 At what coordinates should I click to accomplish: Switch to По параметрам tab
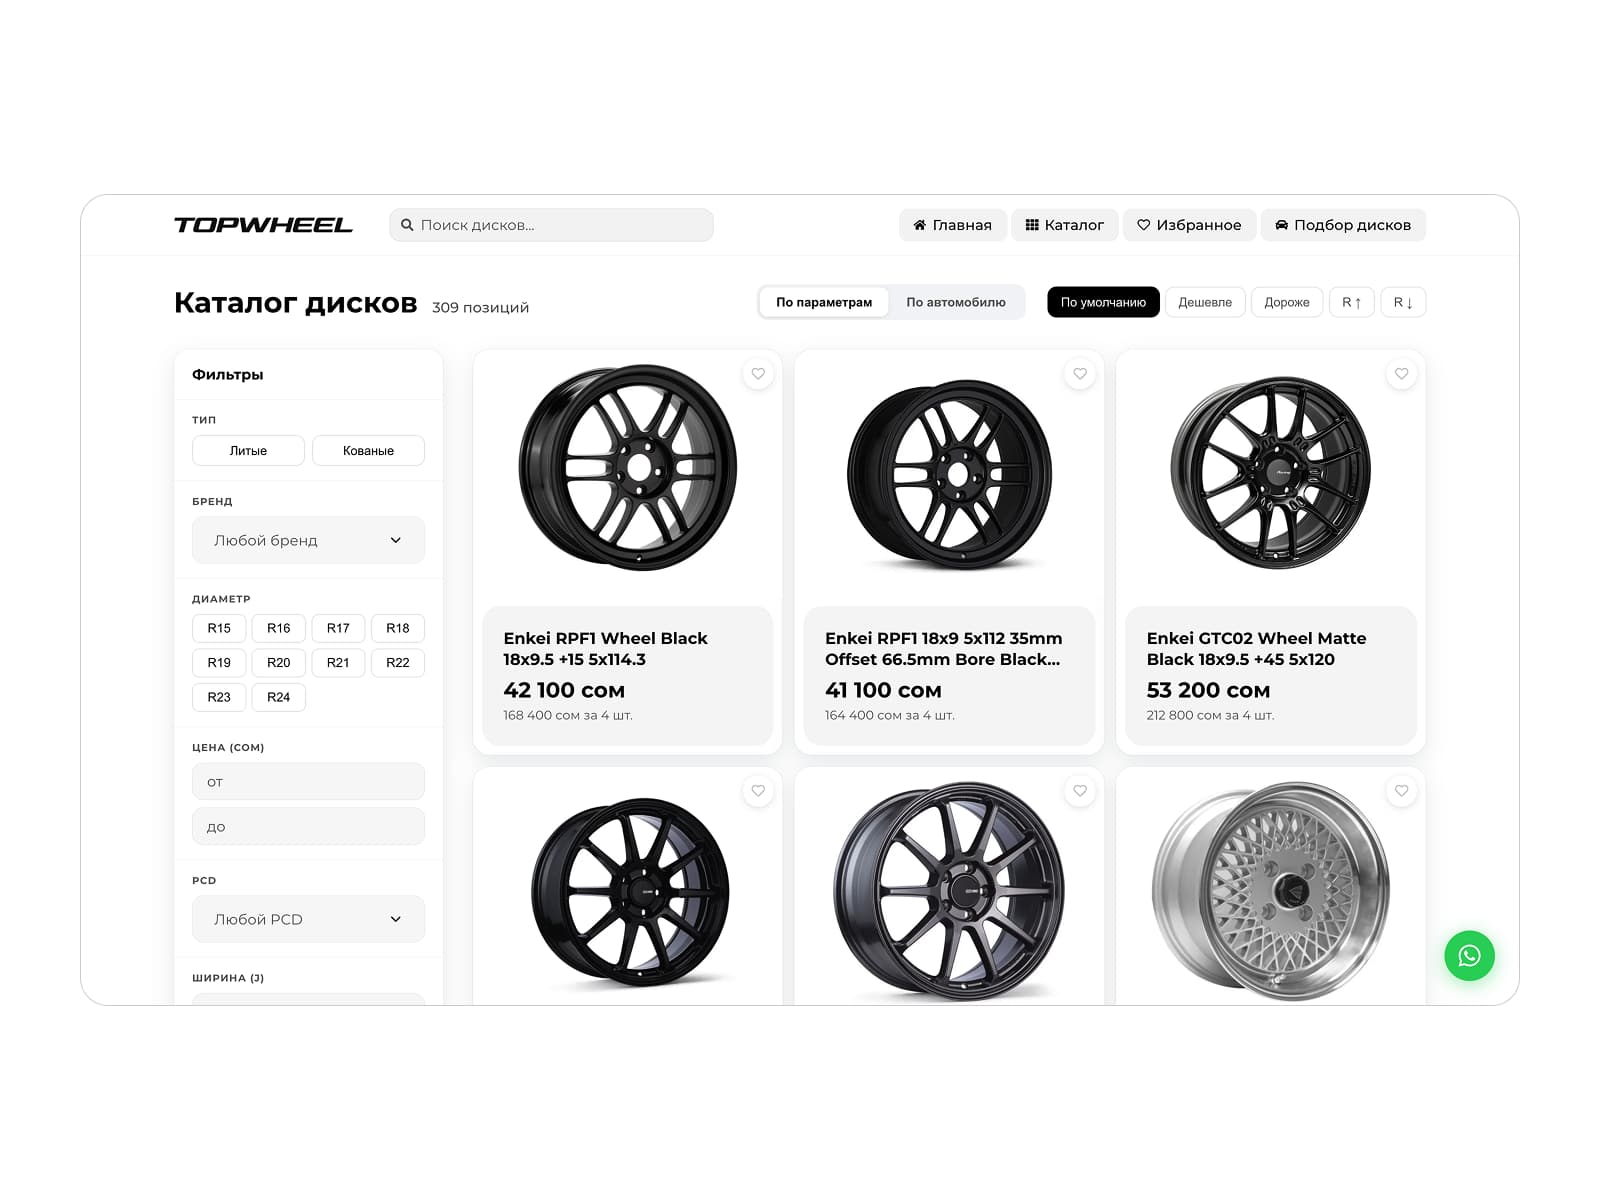[x=824, y=302]
